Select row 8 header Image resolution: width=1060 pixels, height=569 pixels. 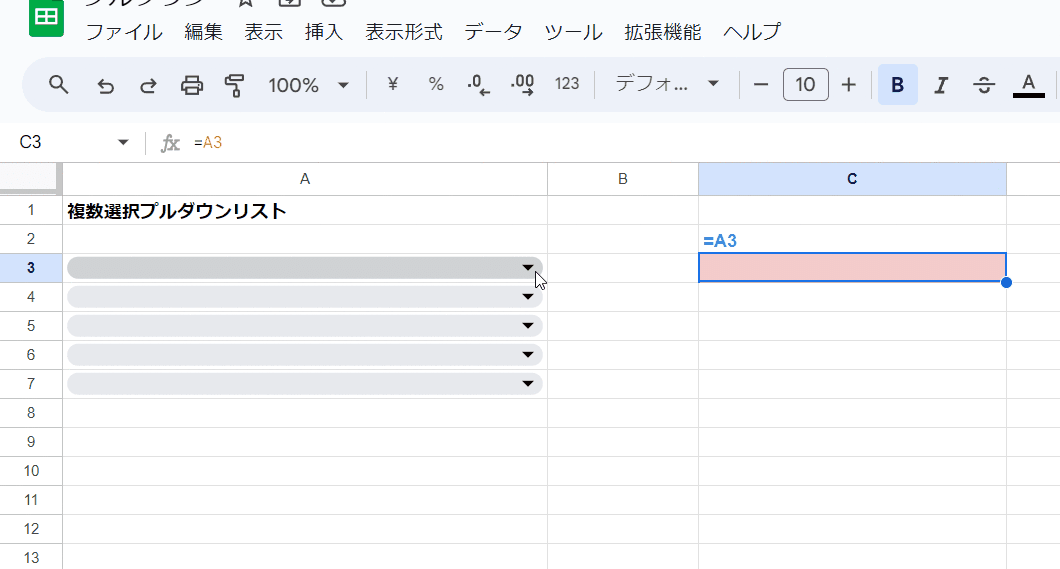(x=31, y=413)
